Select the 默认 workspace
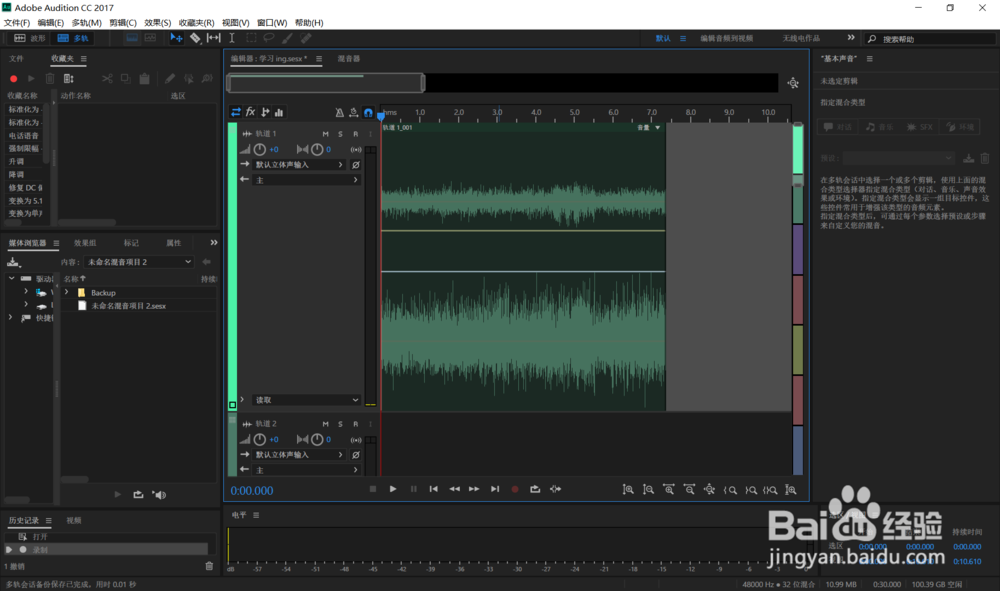1000x591 pixels. pyautogui.click(x=663, y=38)
